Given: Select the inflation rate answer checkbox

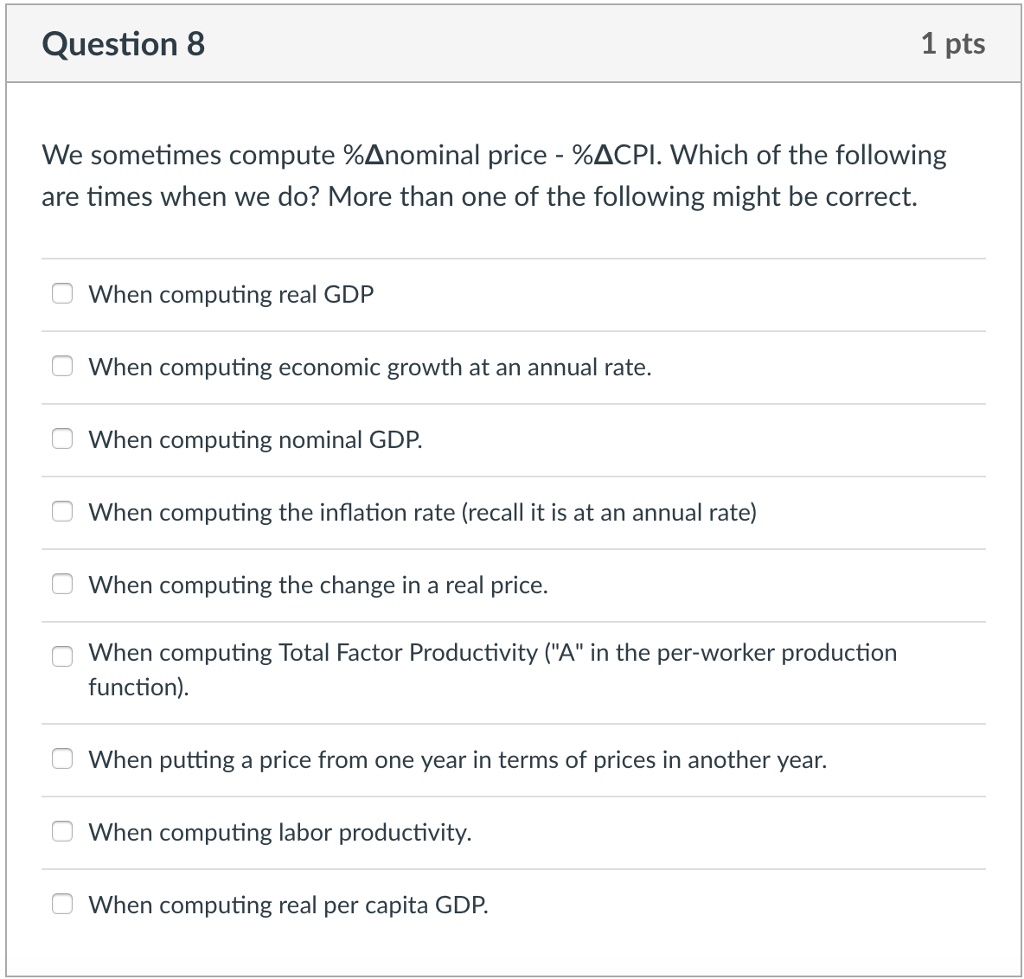Looking at the screenshot, I should pos(62,511).
